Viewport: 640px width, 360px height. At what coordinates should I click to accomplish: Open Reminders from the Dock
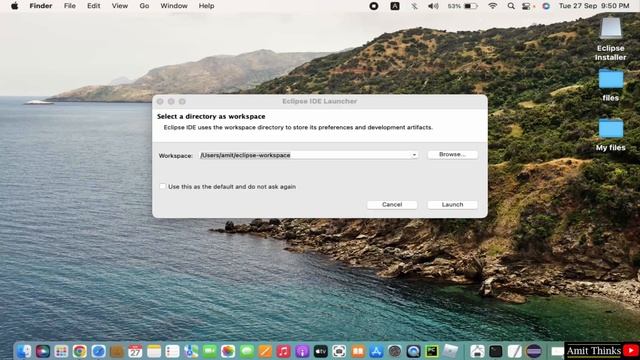point(172,351)
